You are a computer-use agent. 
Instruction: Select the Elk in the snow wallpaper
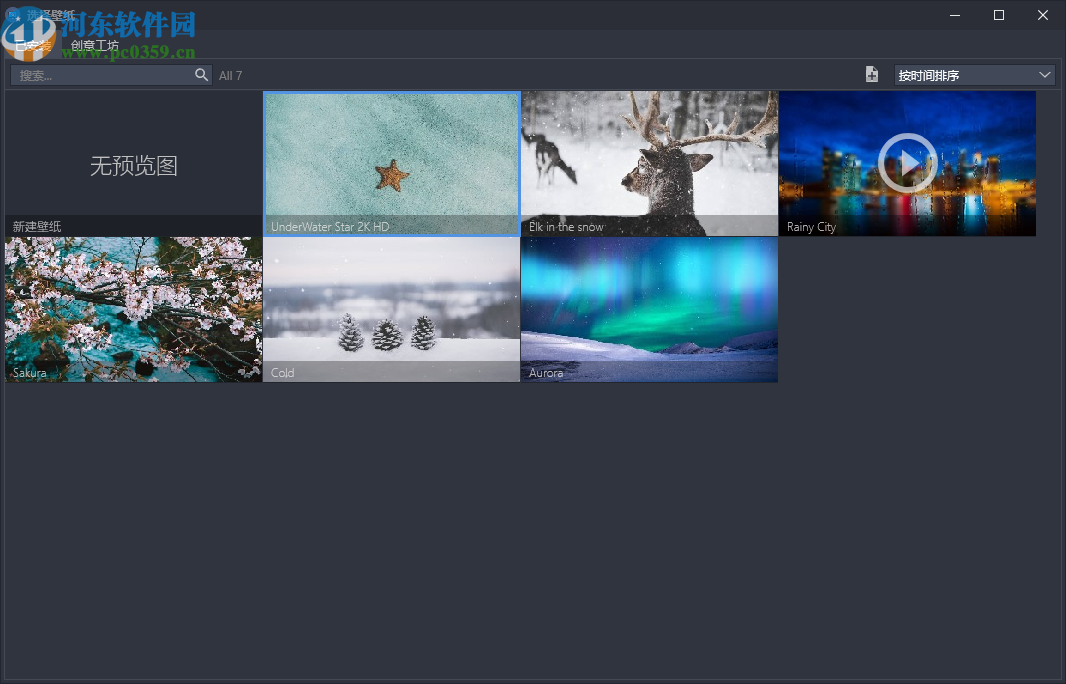[649, 164]
